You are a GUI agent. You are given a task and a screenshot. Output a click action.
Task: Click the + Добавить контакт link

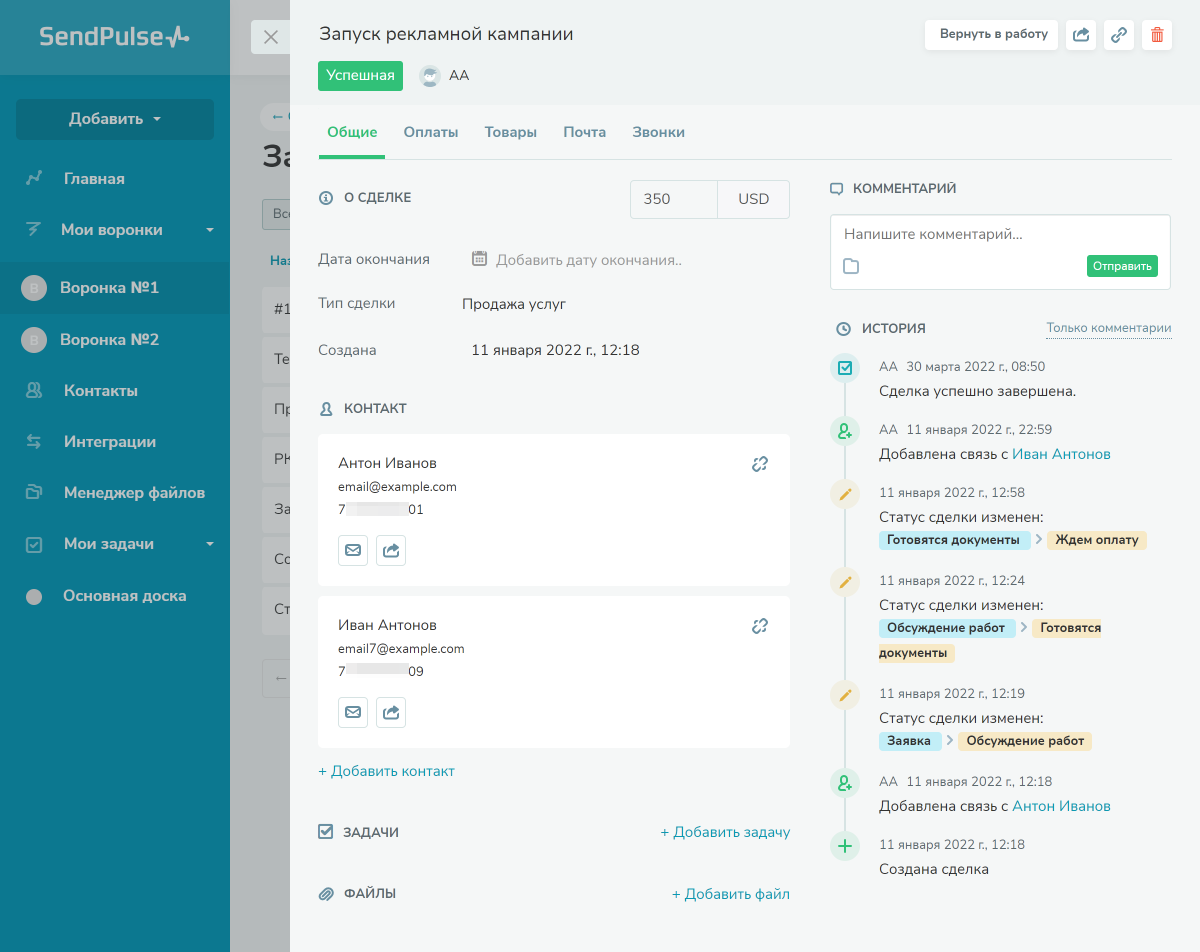(386, 771)
